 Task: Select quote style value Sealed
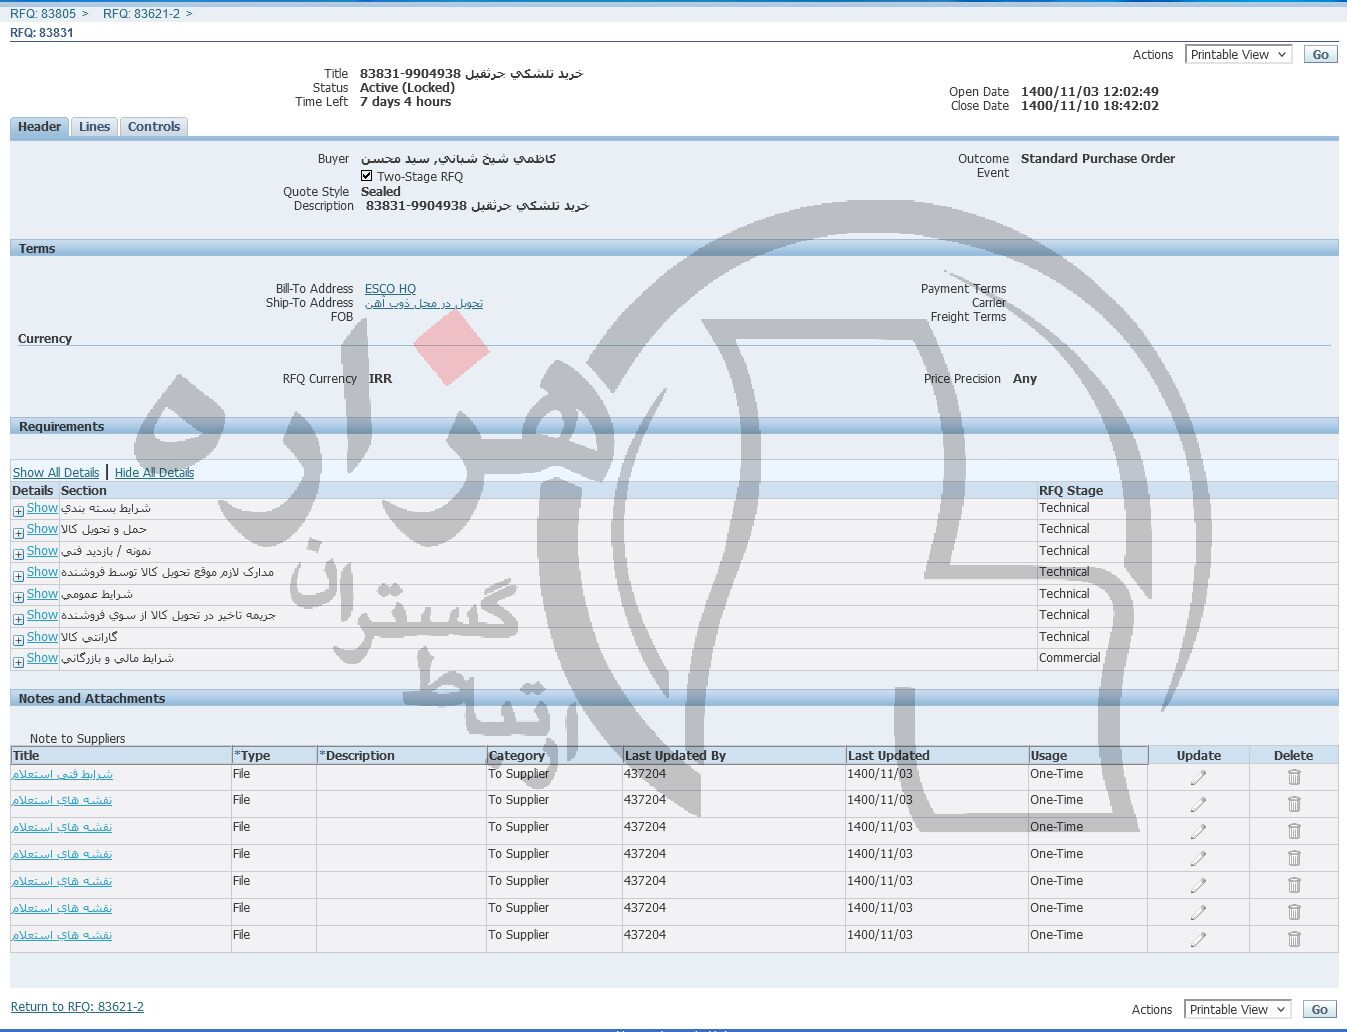[x=380, y=192]
